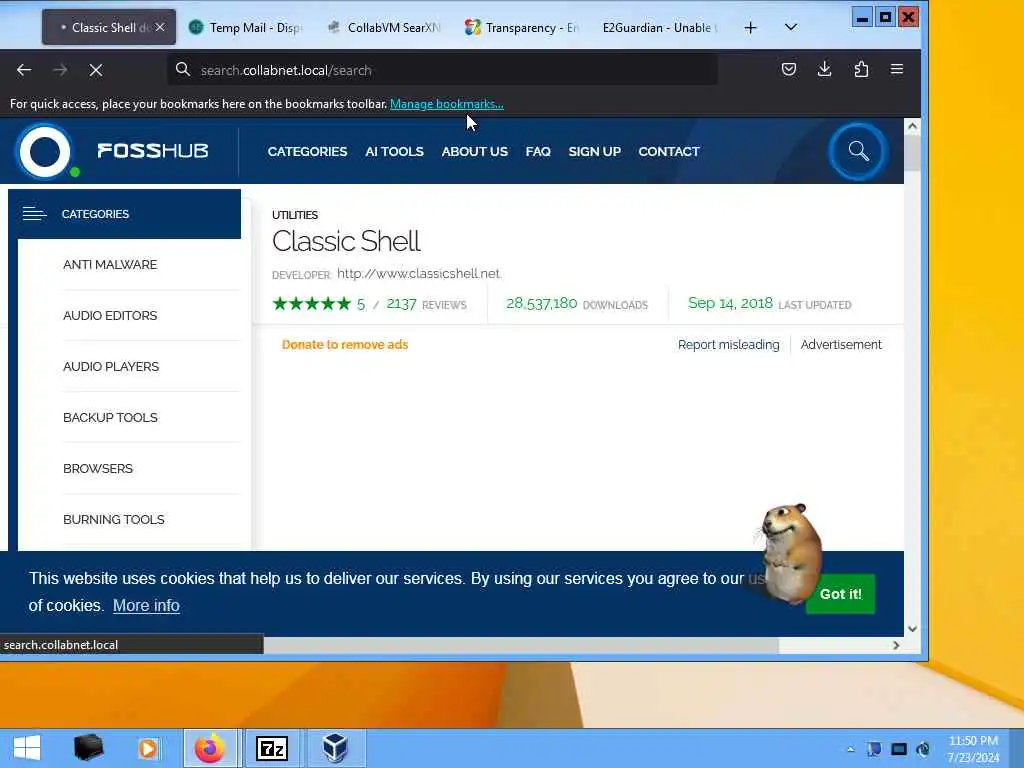
Task: Click the FOSSHUB wordmark
Action: click(153, 151)
